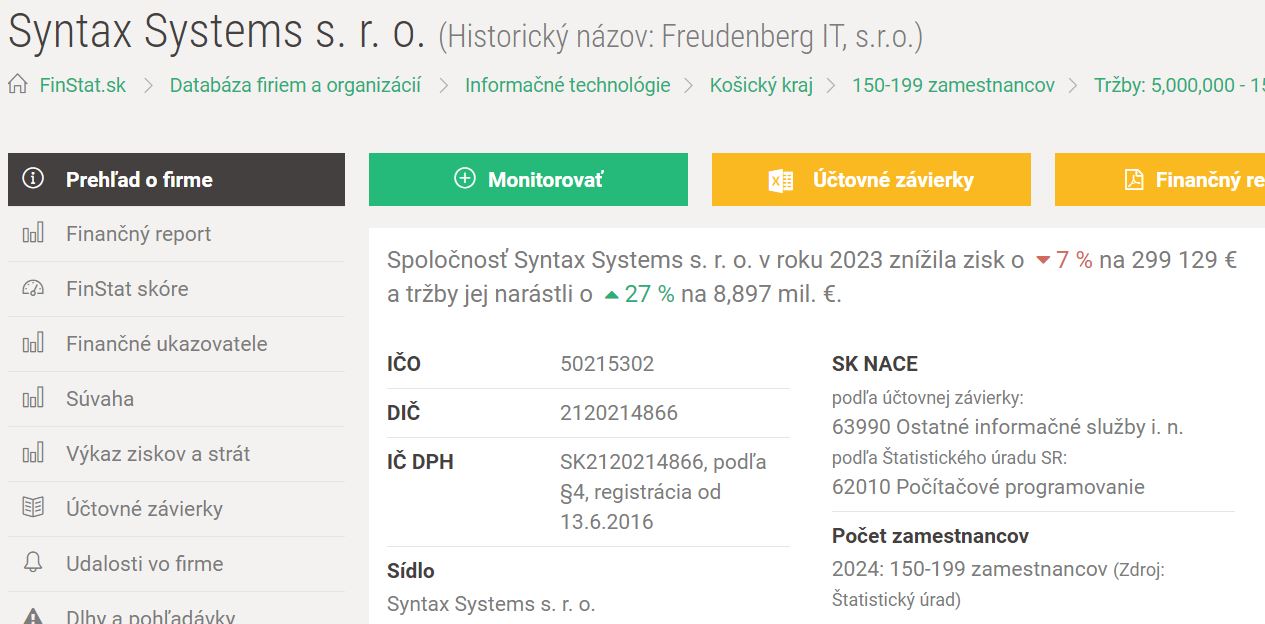Click the PDF icon on the Finančný report button
This screenshot has width=1265, height=624.
coord(1133,180)
